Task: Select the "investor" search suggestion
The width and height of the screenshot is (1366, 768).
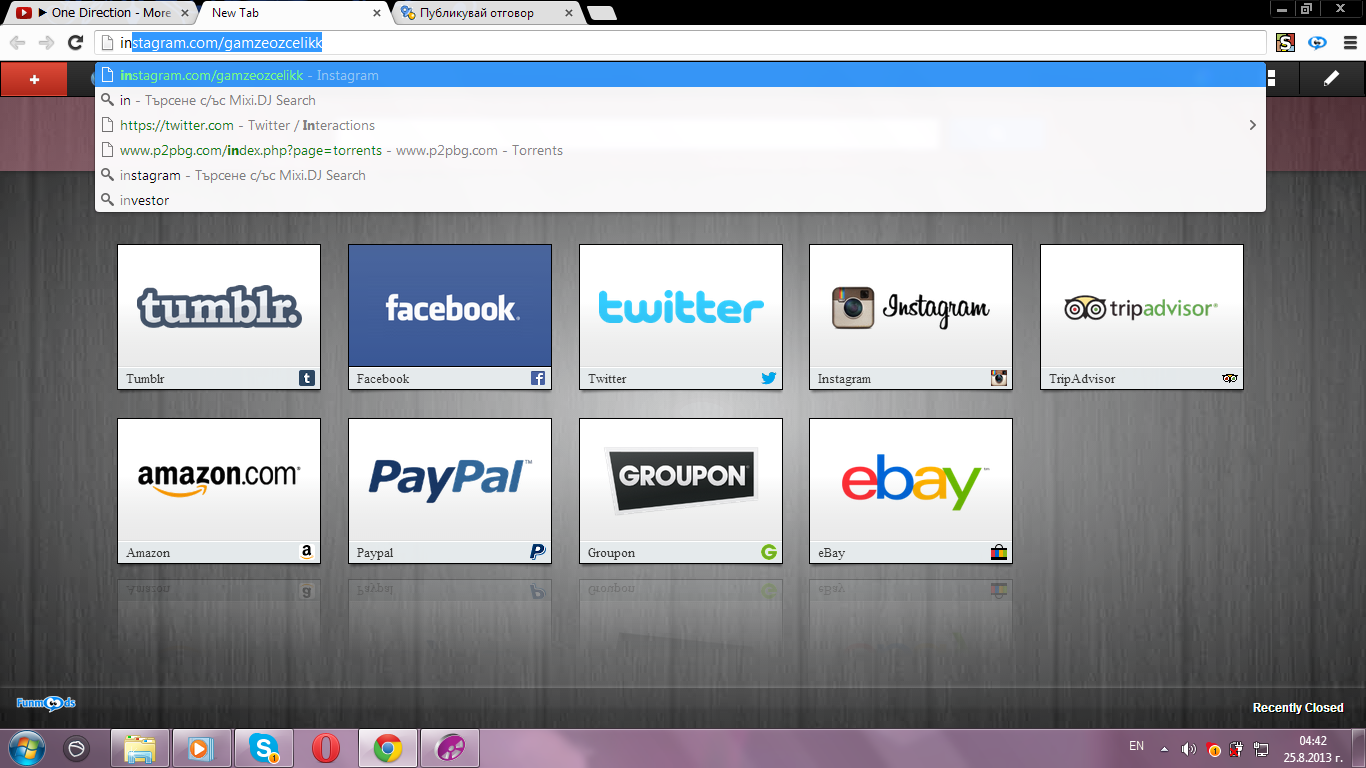Action: click(x=680, y=200)
